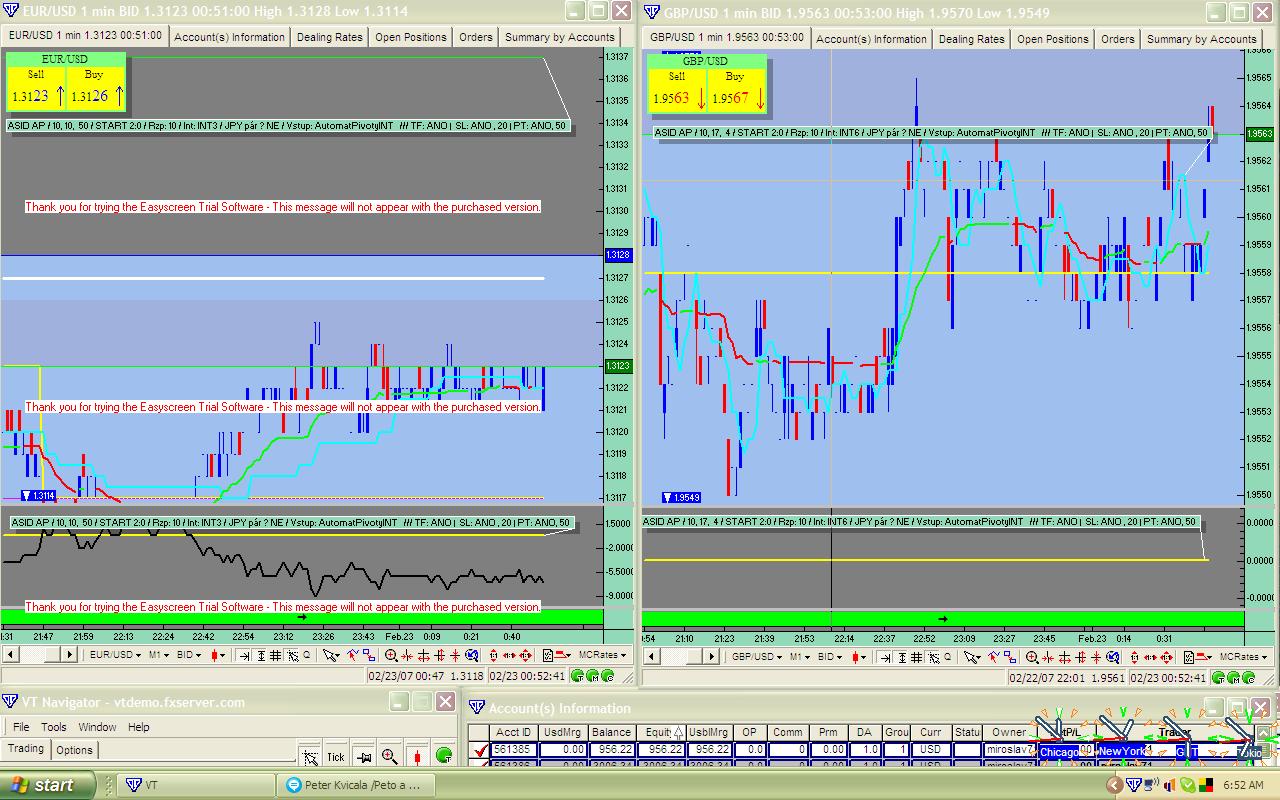Screen dimensions: 1280x800
Task: Click the zoom-in magnifier on GBP/USD chart toolbar
Action: [1032, 657]
